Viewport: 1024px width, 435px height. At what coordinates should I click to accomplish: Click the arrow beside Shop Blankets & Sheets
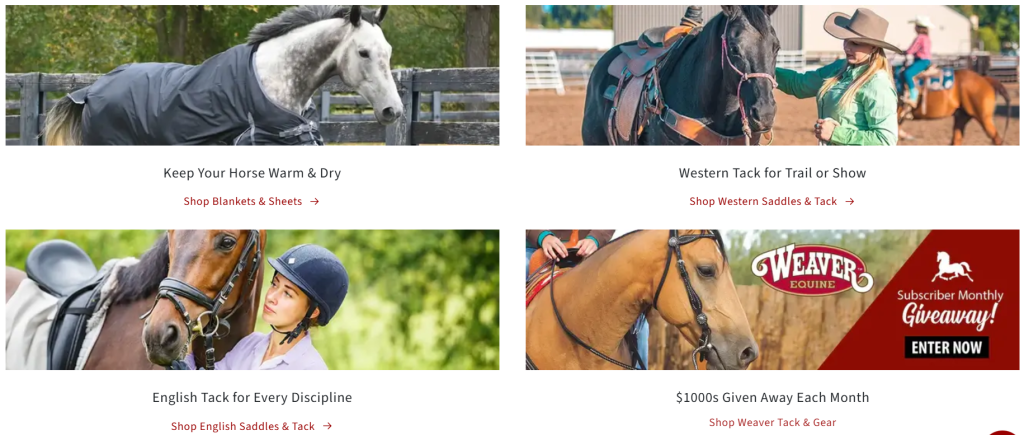(314, 202)
